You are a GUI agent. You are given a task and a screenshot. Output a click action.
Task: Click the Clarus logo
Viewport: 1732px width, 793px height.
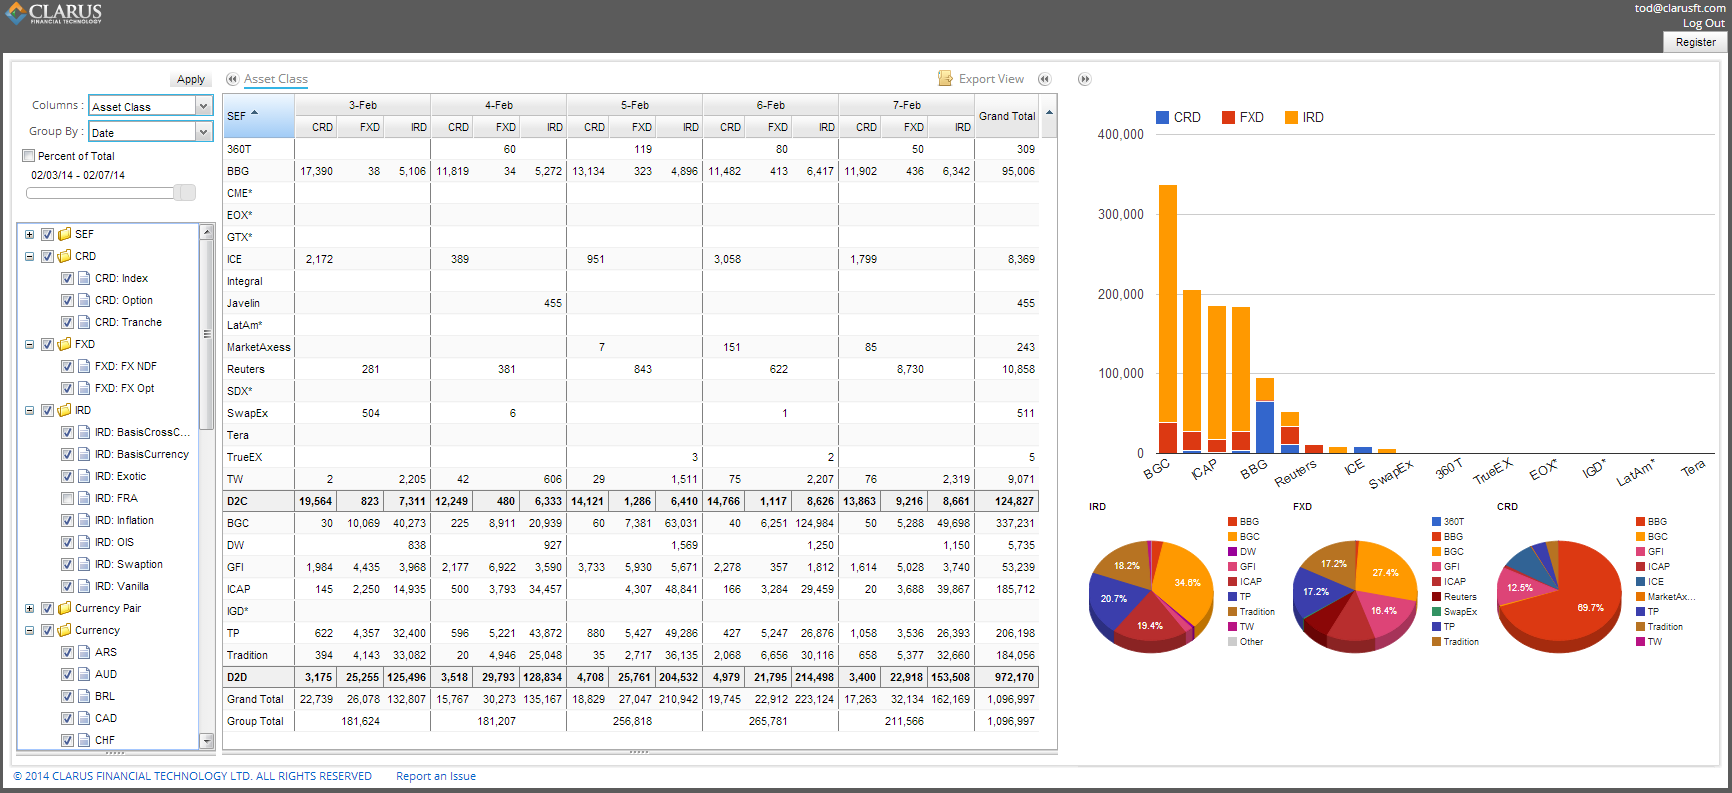pos(54,13)
